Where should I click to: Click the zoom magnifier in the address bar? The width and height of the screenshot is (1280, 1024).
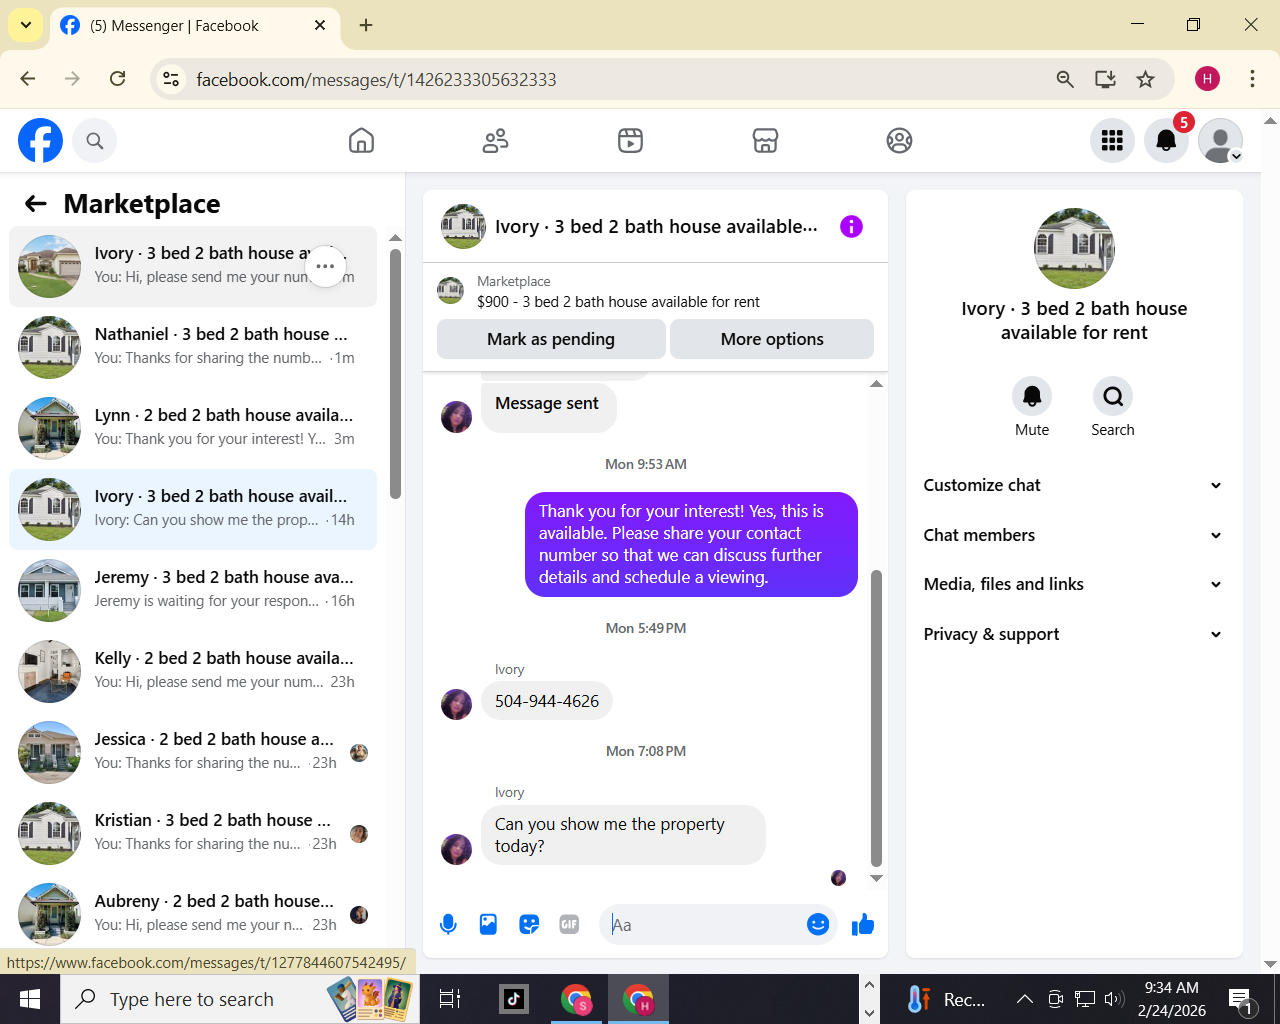1065,79
